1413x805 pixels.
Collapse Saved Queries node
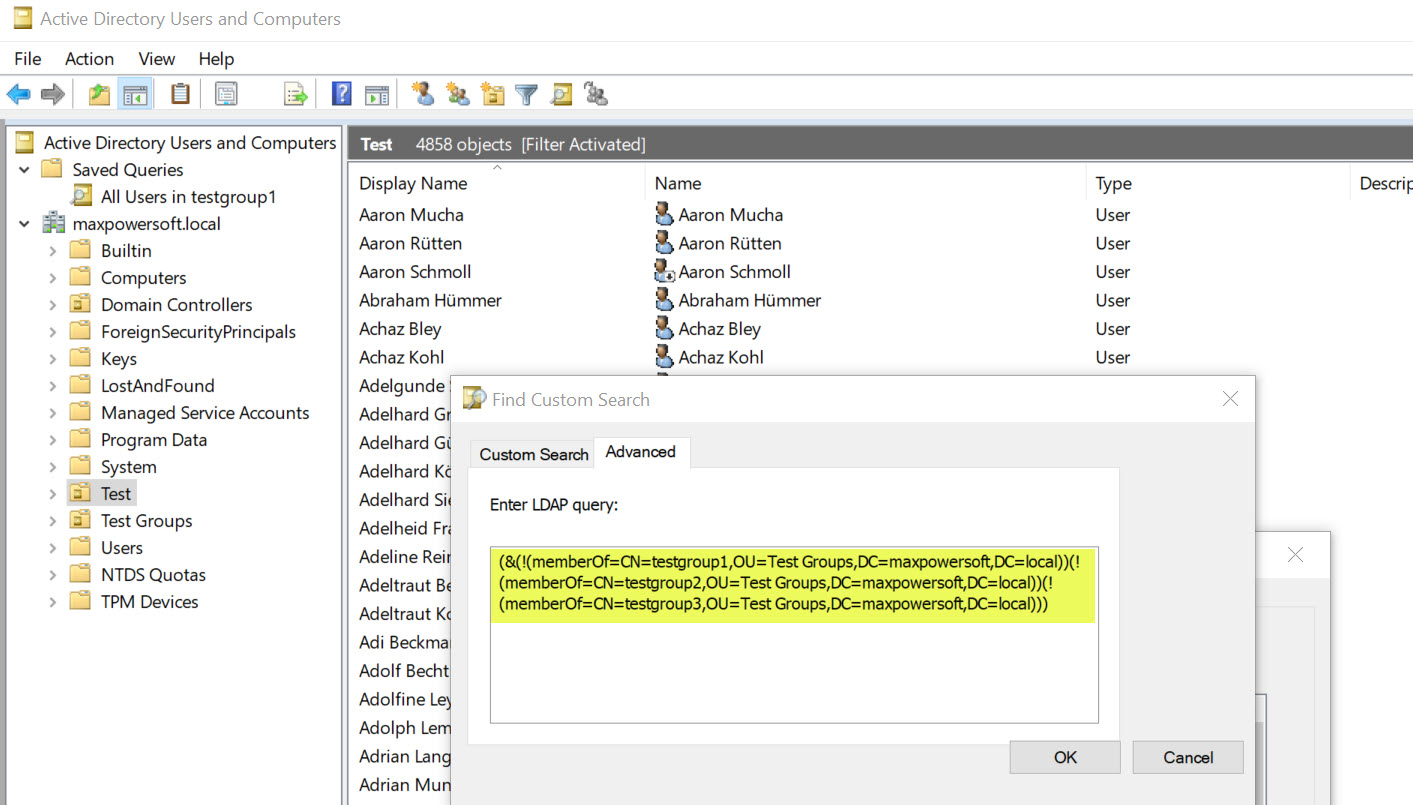click(24, 169)
